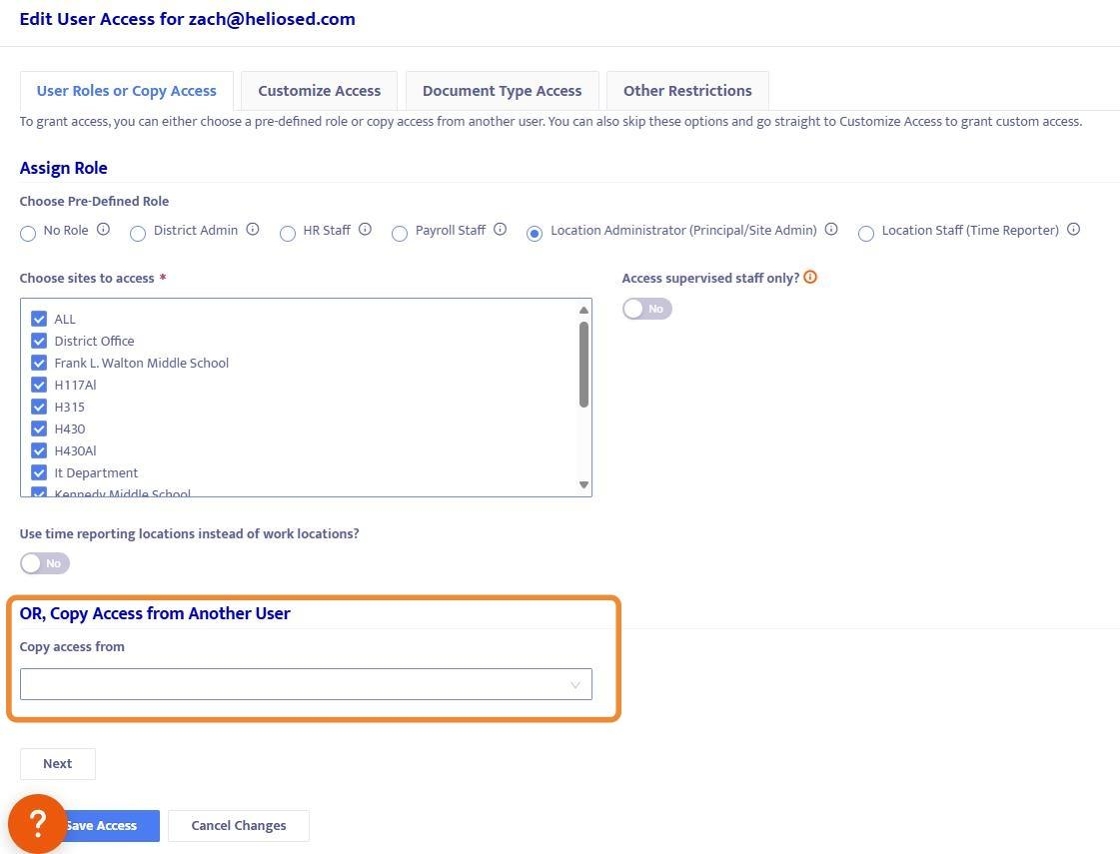Uncheck the It Department site checkbox
This screenshot has width=1120, height=854.
coord(39,473)
